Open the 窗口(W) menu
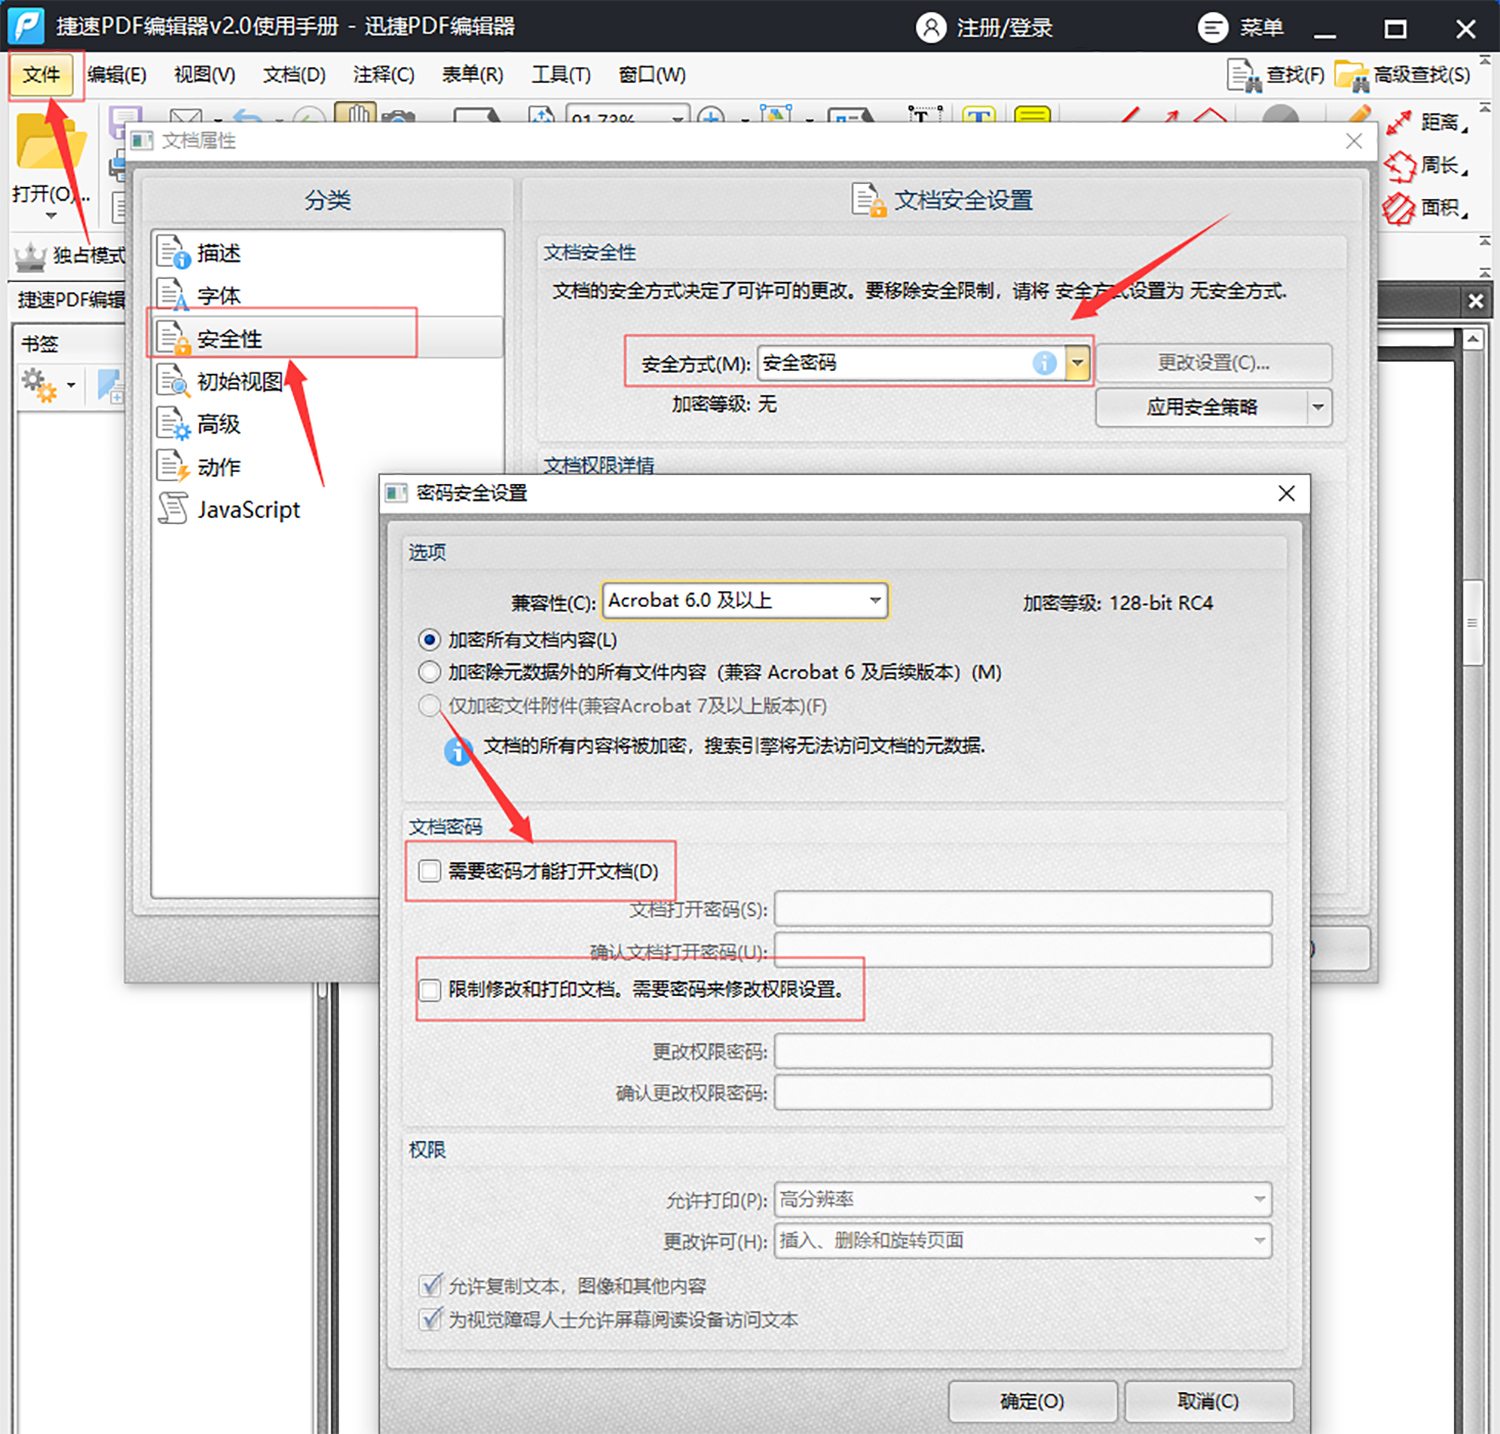 652,75
